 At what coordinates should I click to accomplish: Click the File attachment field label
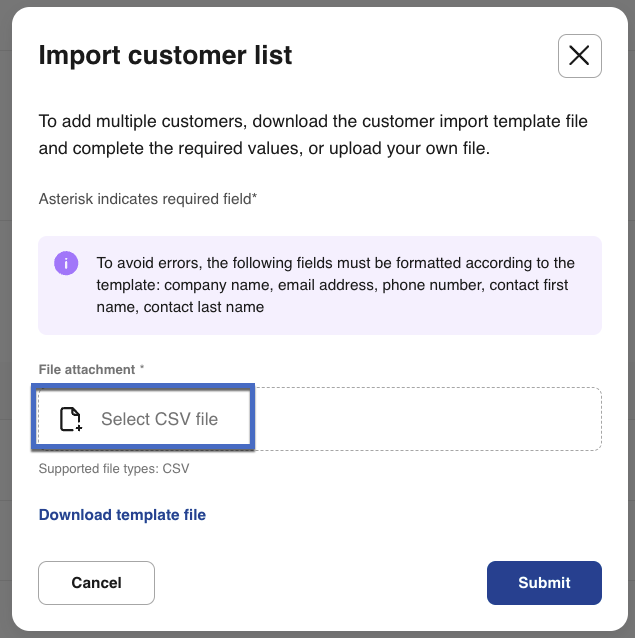coord(86,370)
